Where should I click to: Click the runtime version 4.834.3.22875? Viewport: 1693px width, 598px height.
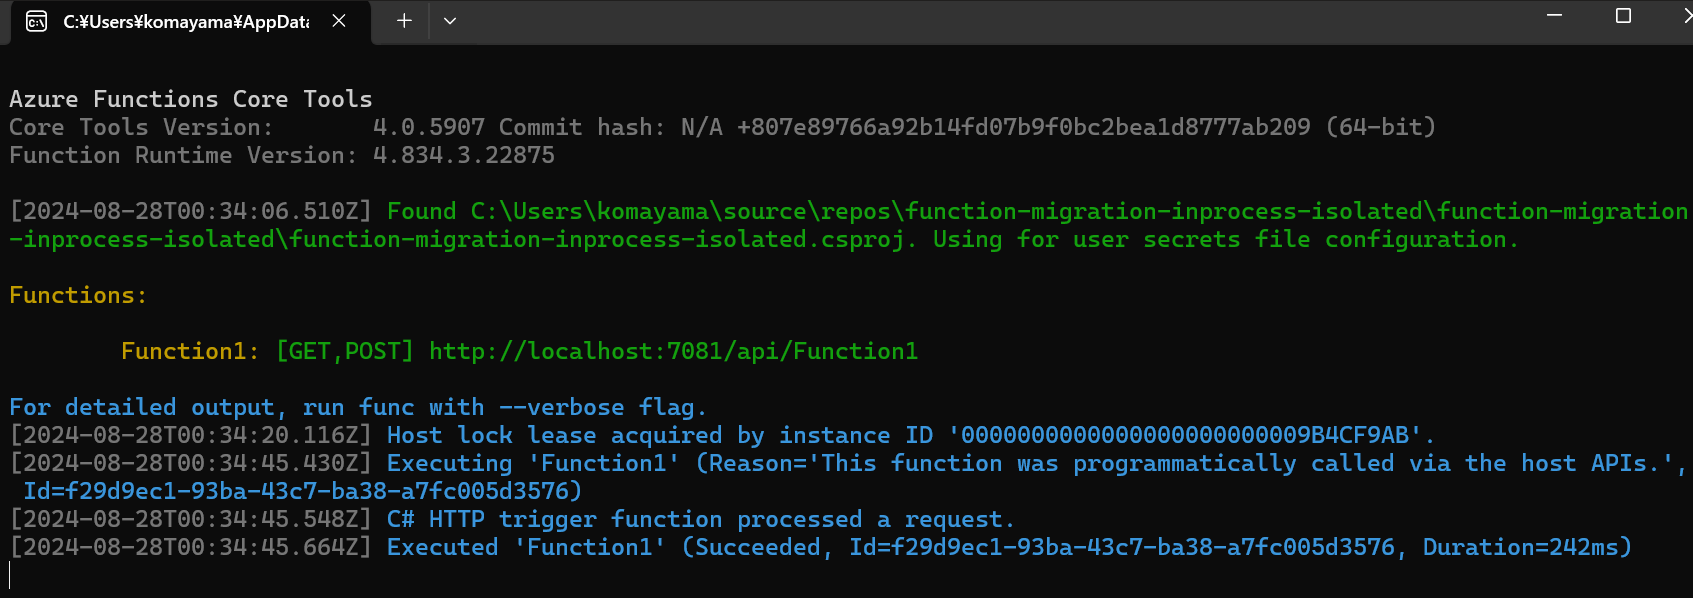tap(463, 155)
